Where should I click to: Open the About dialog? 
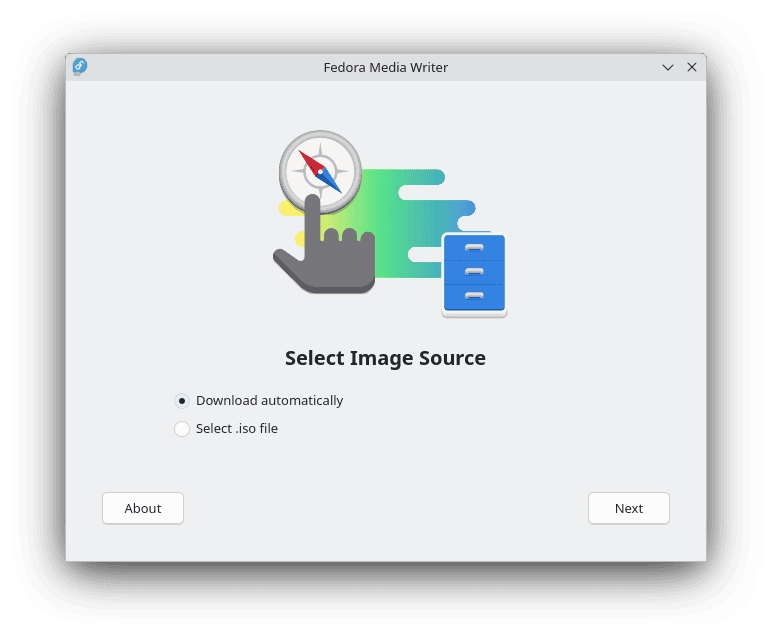[x=143, y=508]
